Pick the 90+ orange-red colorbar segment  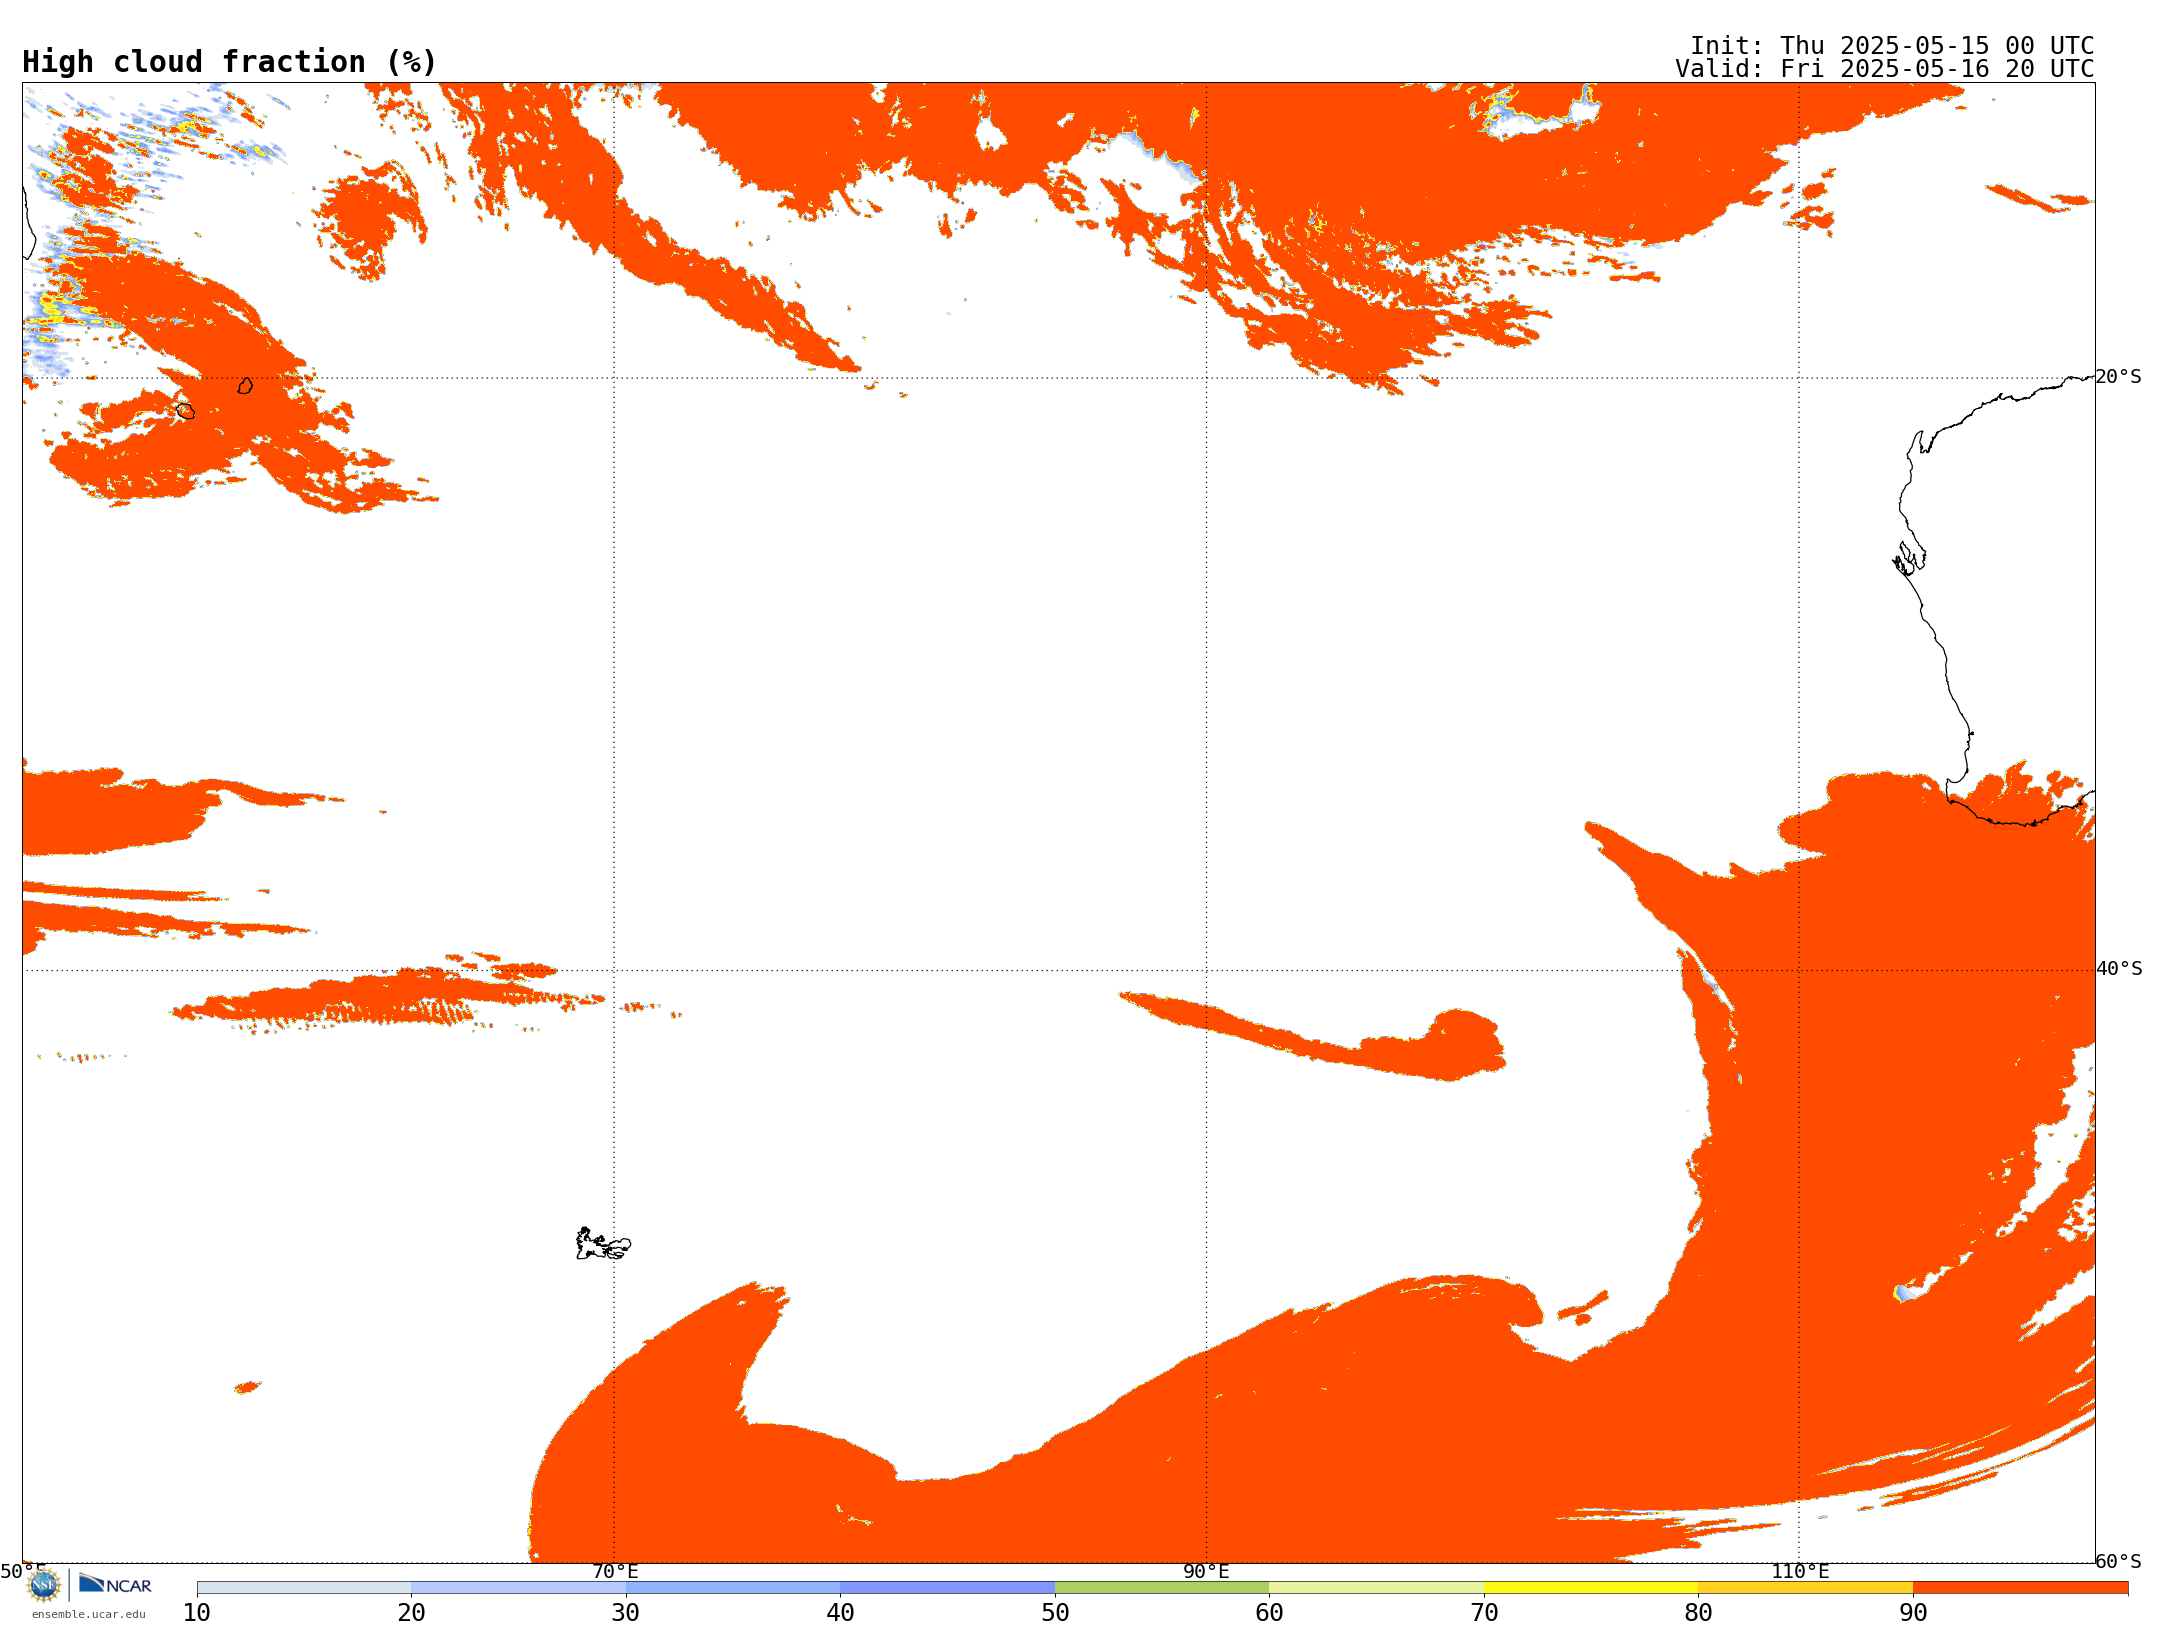pos(2021,1588)
